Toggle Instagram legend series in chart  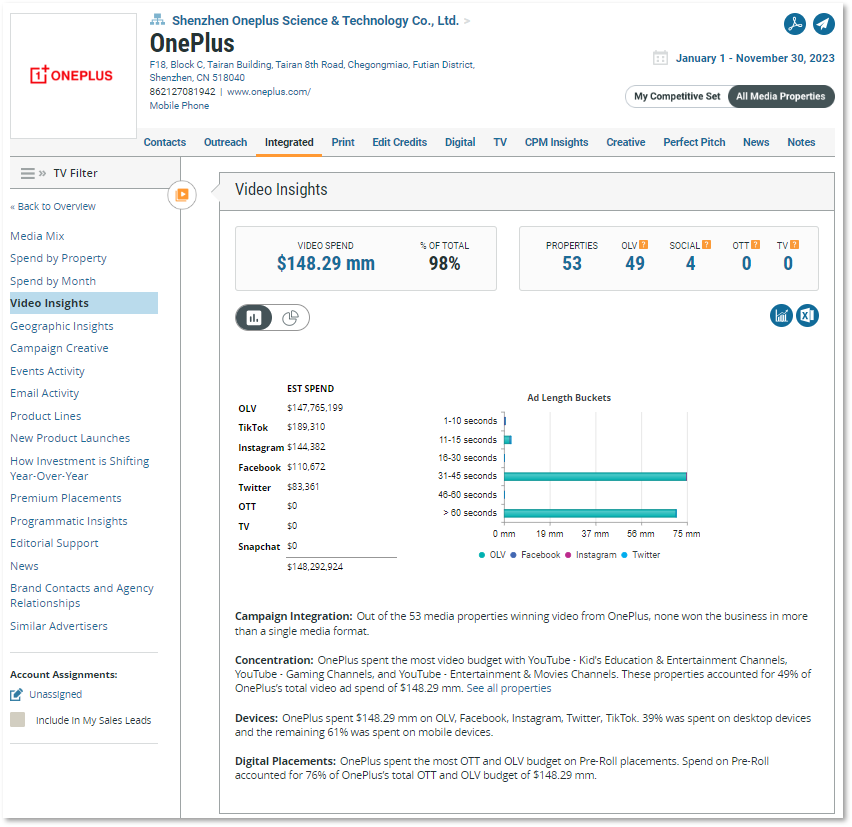point(591,555)
